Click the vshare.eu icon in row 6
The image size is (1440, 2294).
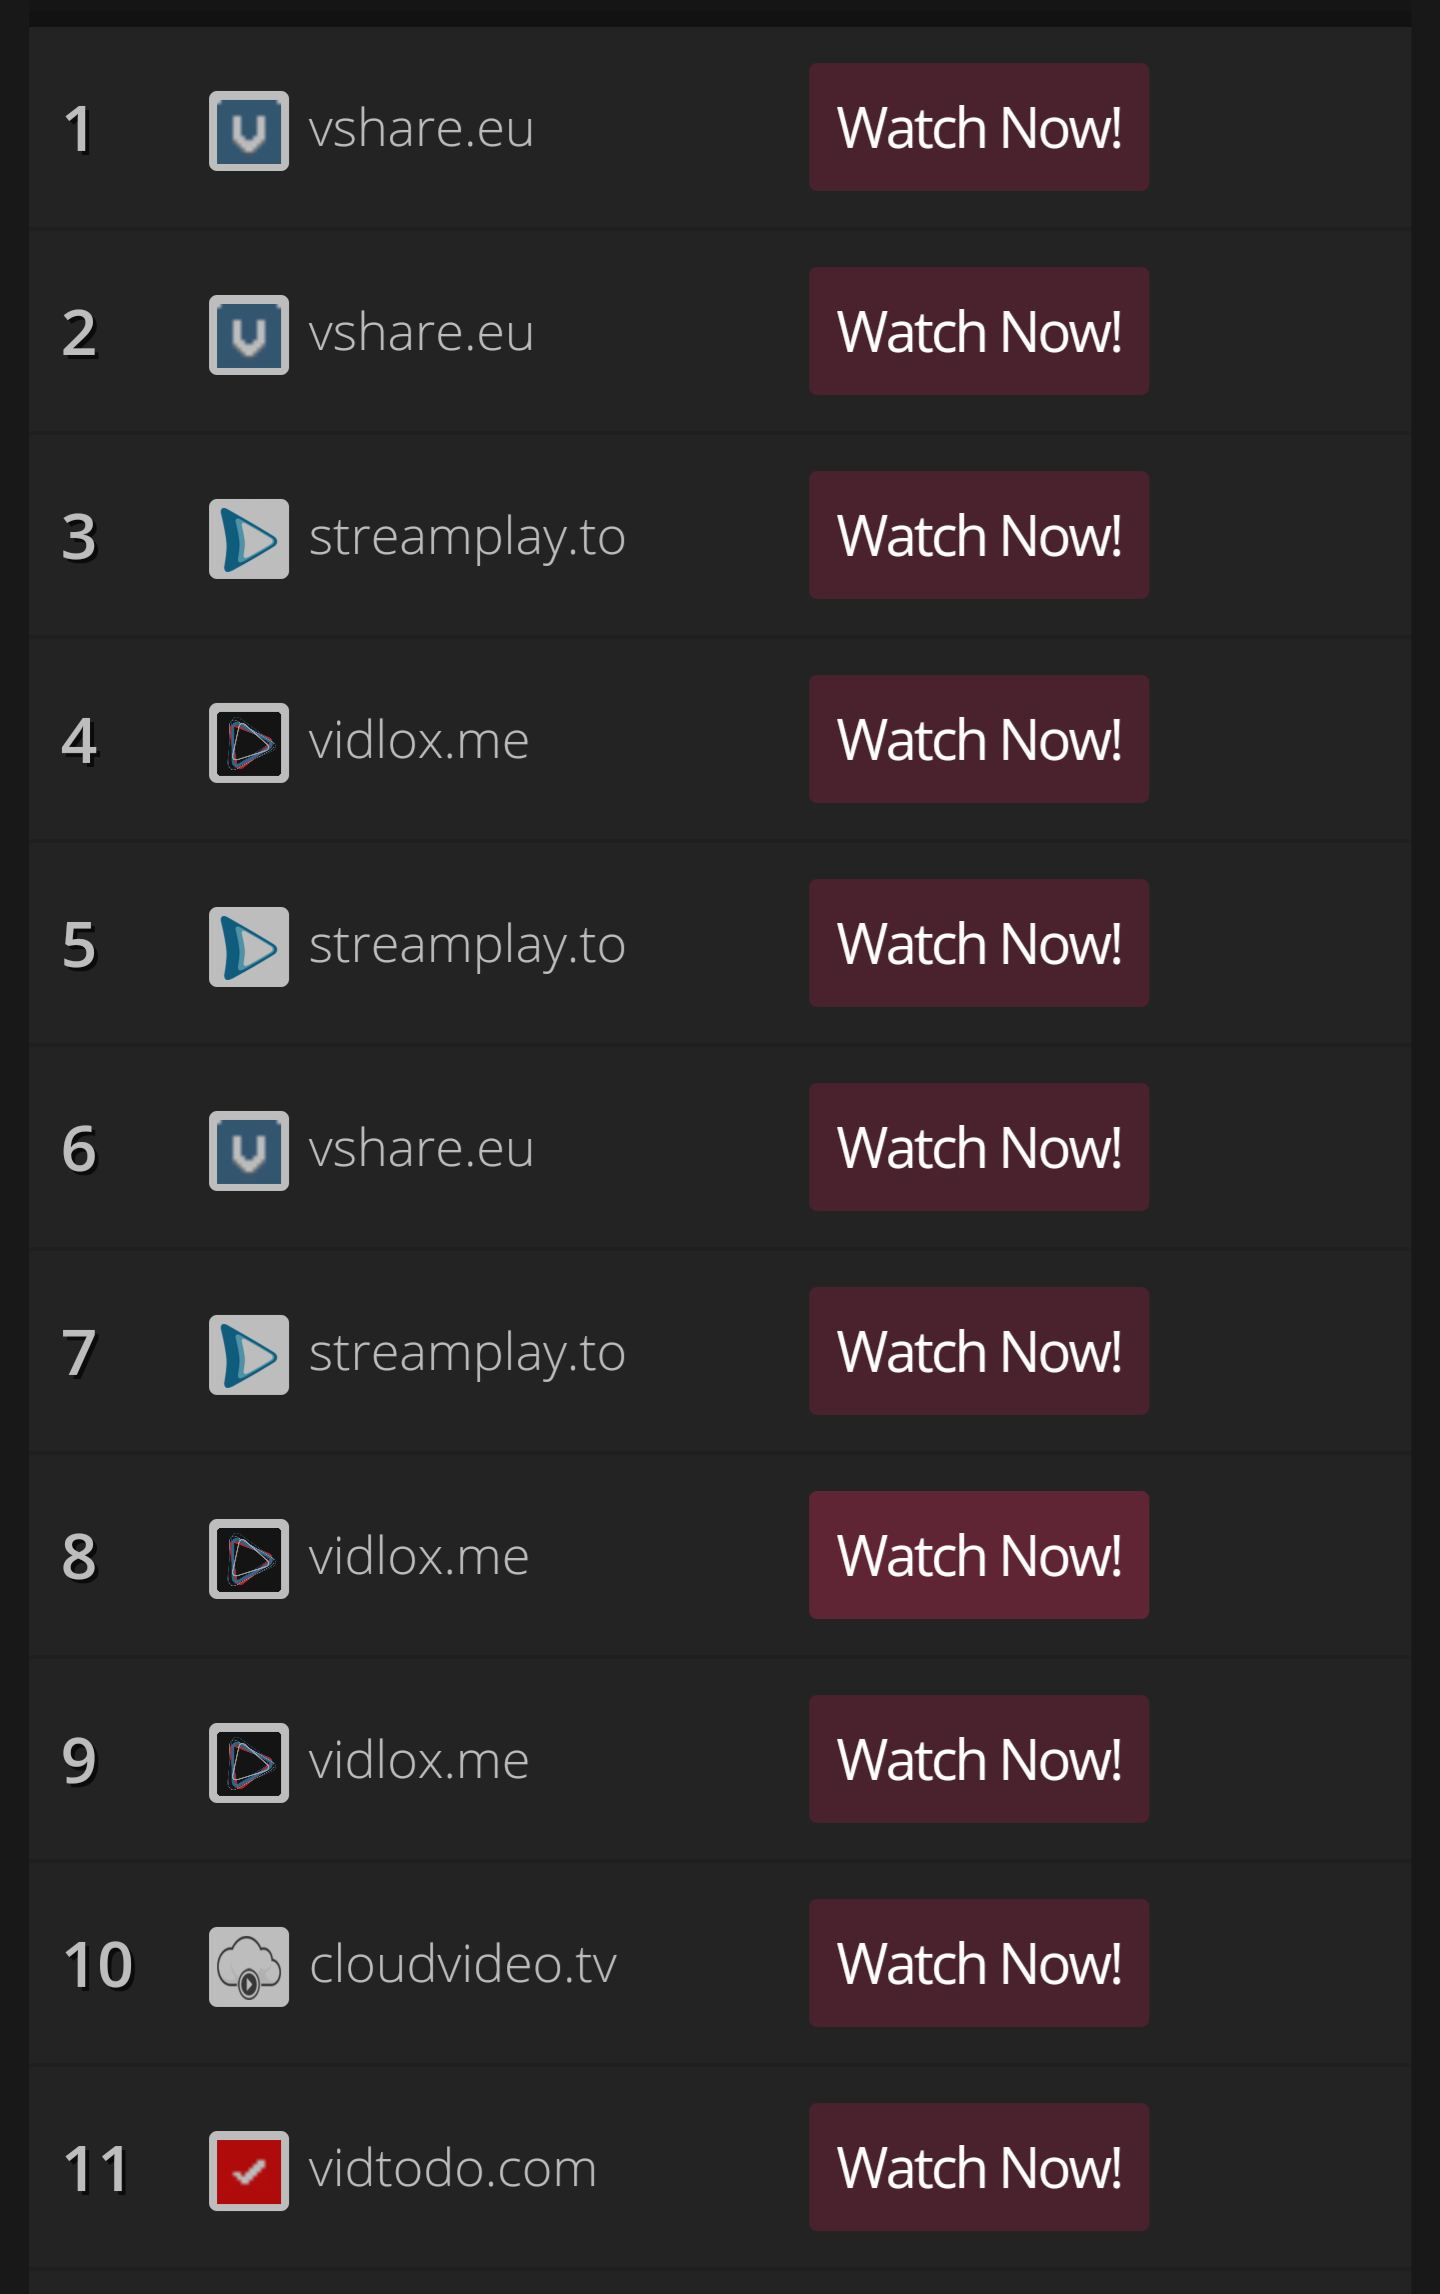pos(249,1151)
